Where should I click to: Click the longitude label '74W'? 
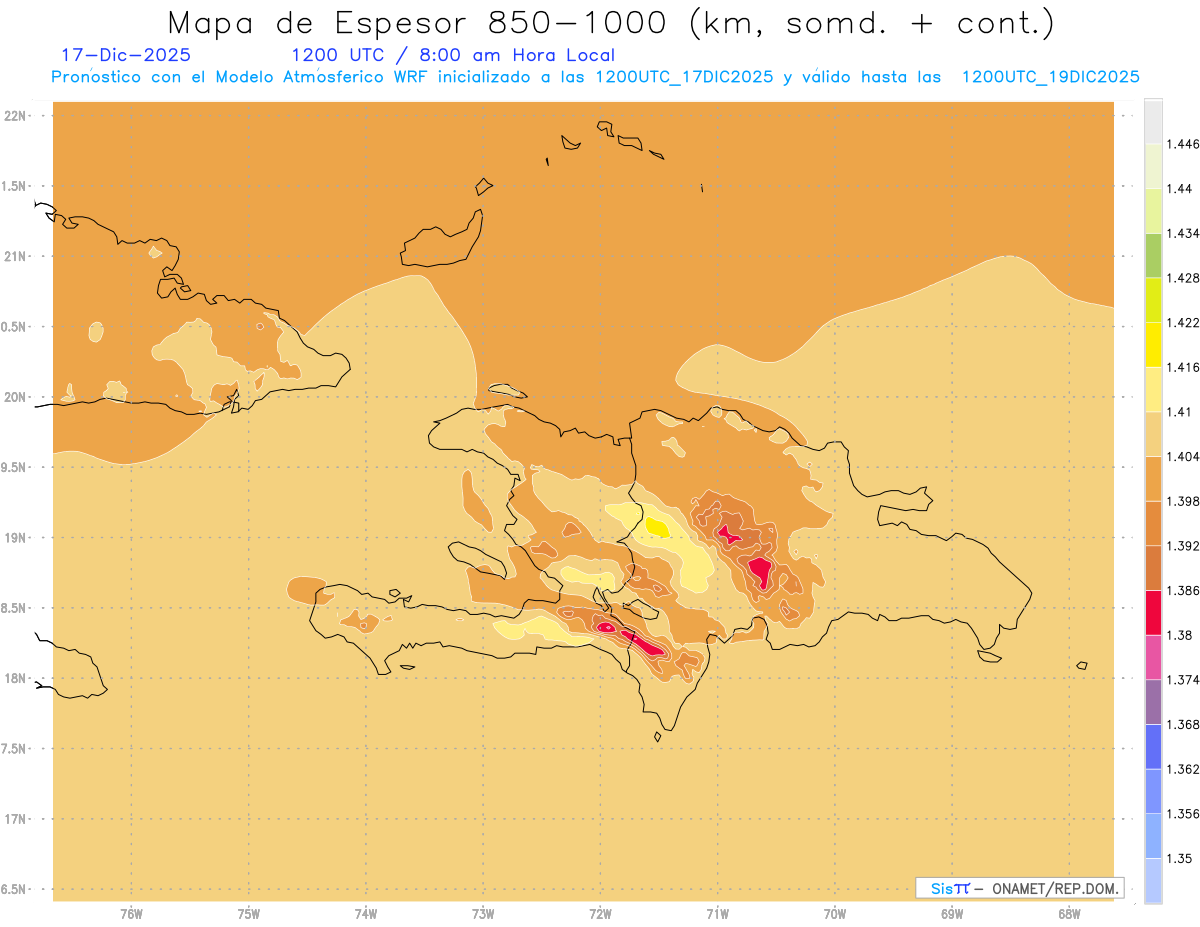pyautogui.click(x=365, y=913)
